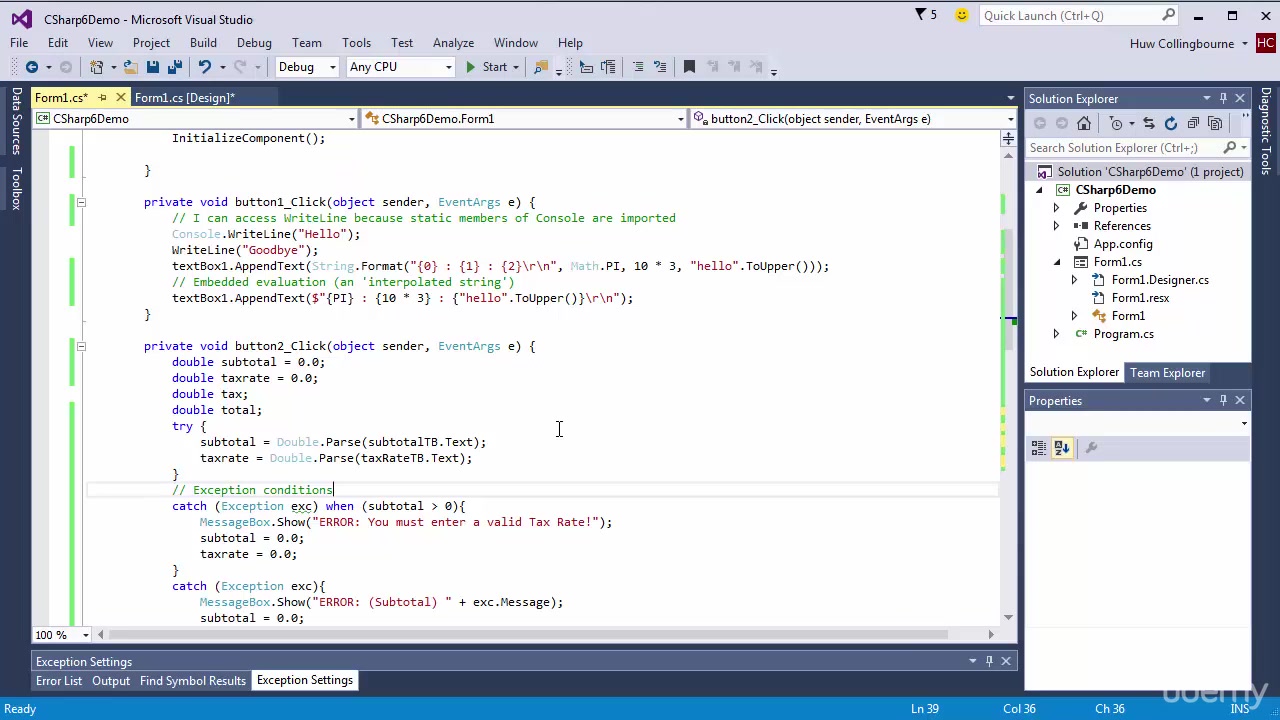Click the notifications flag icon

921,15
